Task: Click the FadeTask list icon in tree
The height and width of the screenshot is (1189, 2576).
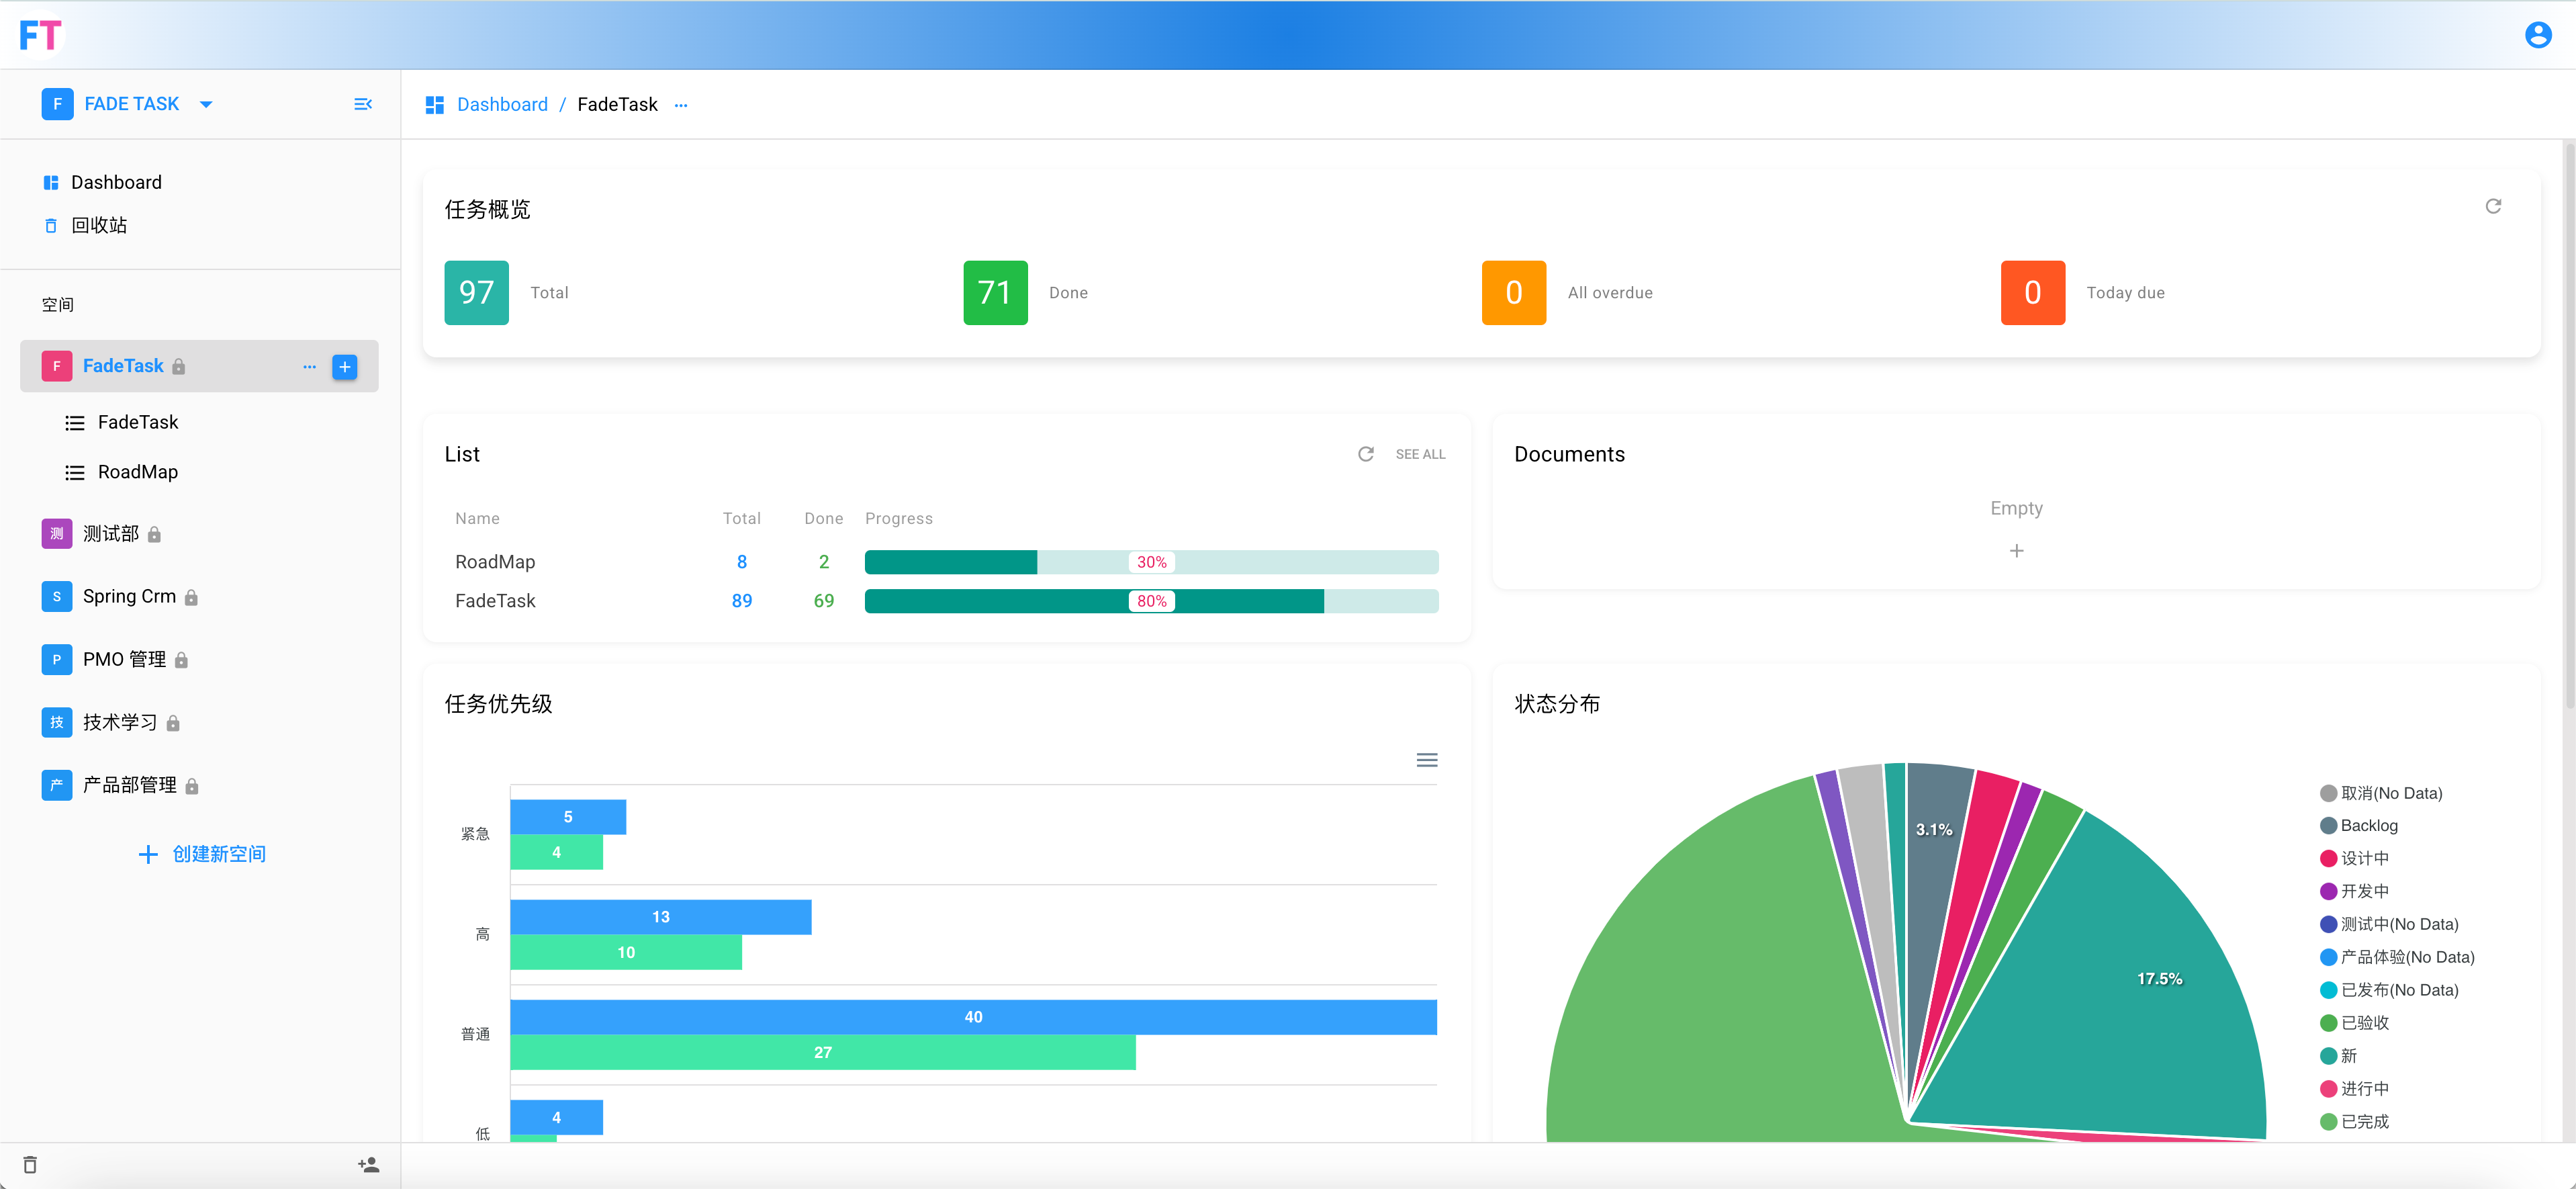Action: coord(75,423)
